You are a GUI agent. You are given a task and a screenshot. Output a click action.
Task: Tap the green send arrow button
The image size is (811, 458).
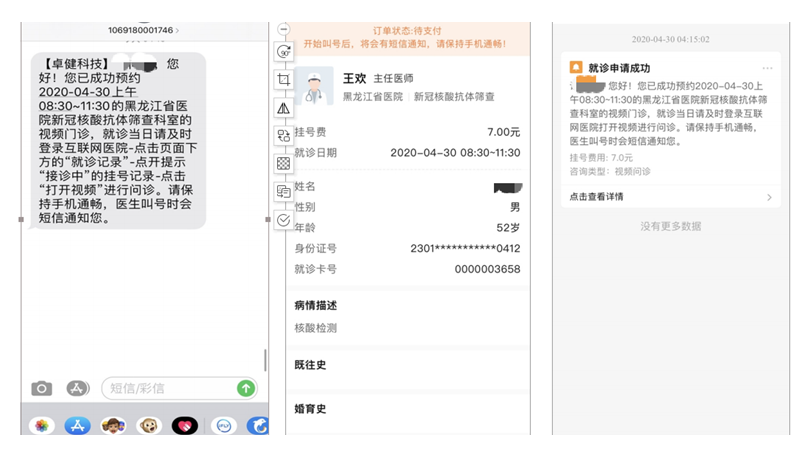[246, 388]
